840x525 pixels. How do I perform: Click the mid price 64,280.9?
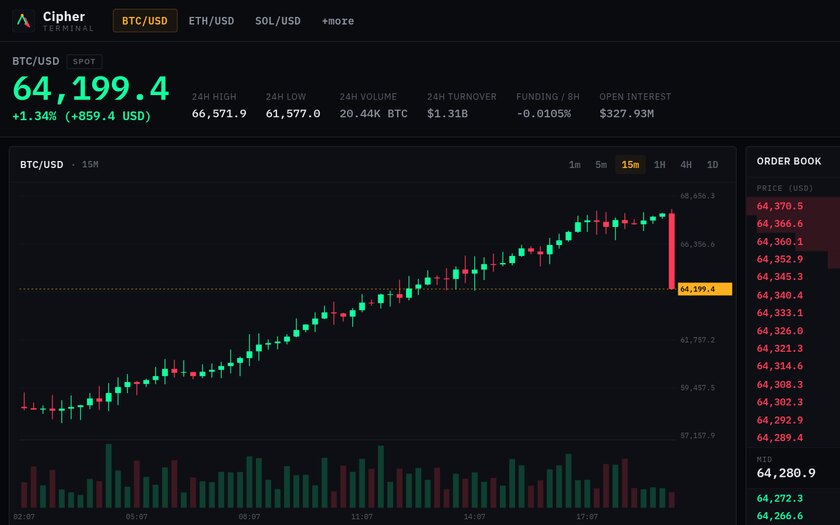tap(786, 473)
